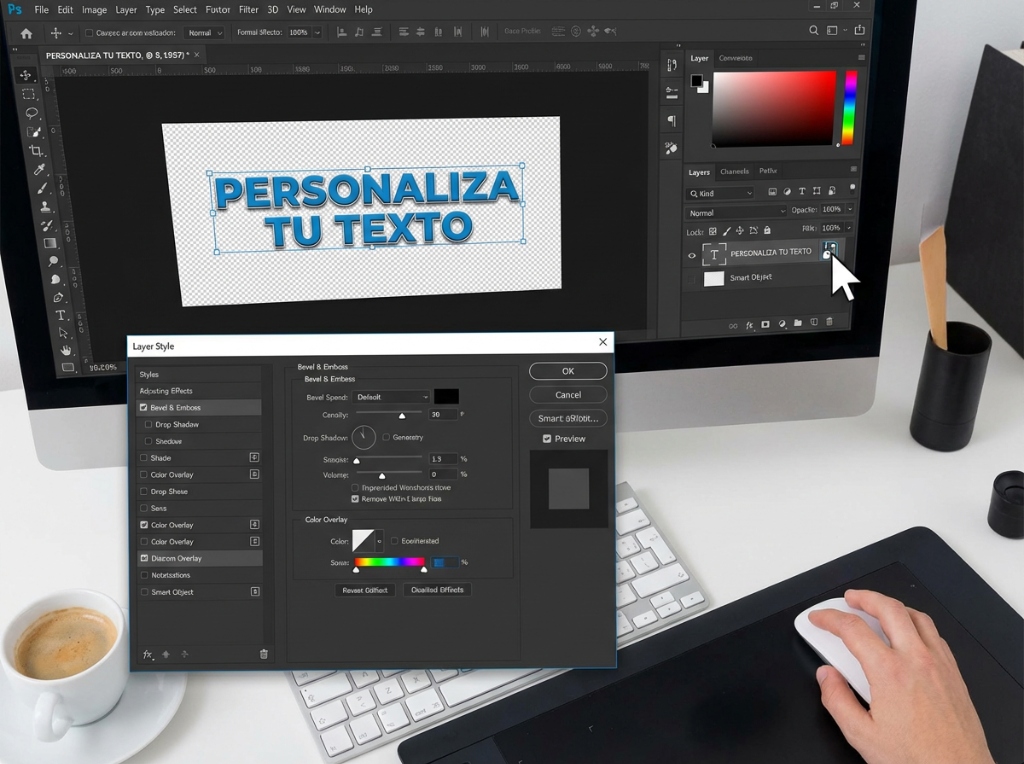1024x764 pixels.
Task: Select the Hand tool
Action: click(x=65, y=350)
